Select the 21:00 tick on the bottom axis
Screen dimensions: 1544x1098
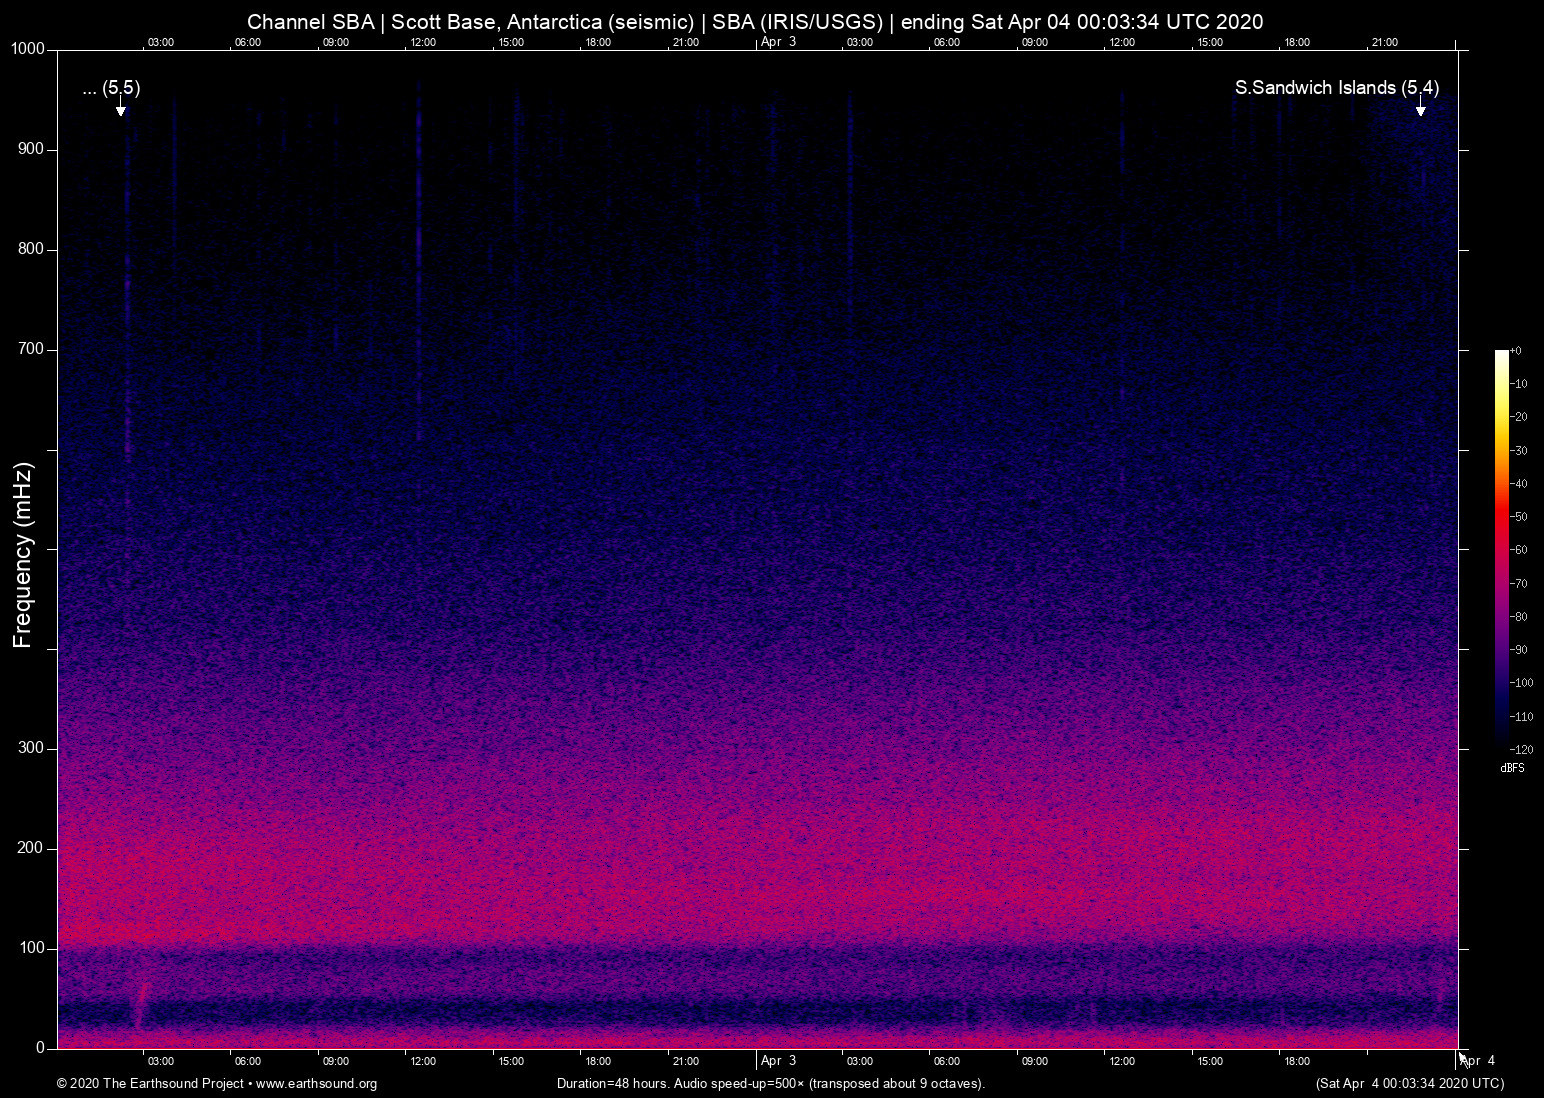coord(686,1061)
